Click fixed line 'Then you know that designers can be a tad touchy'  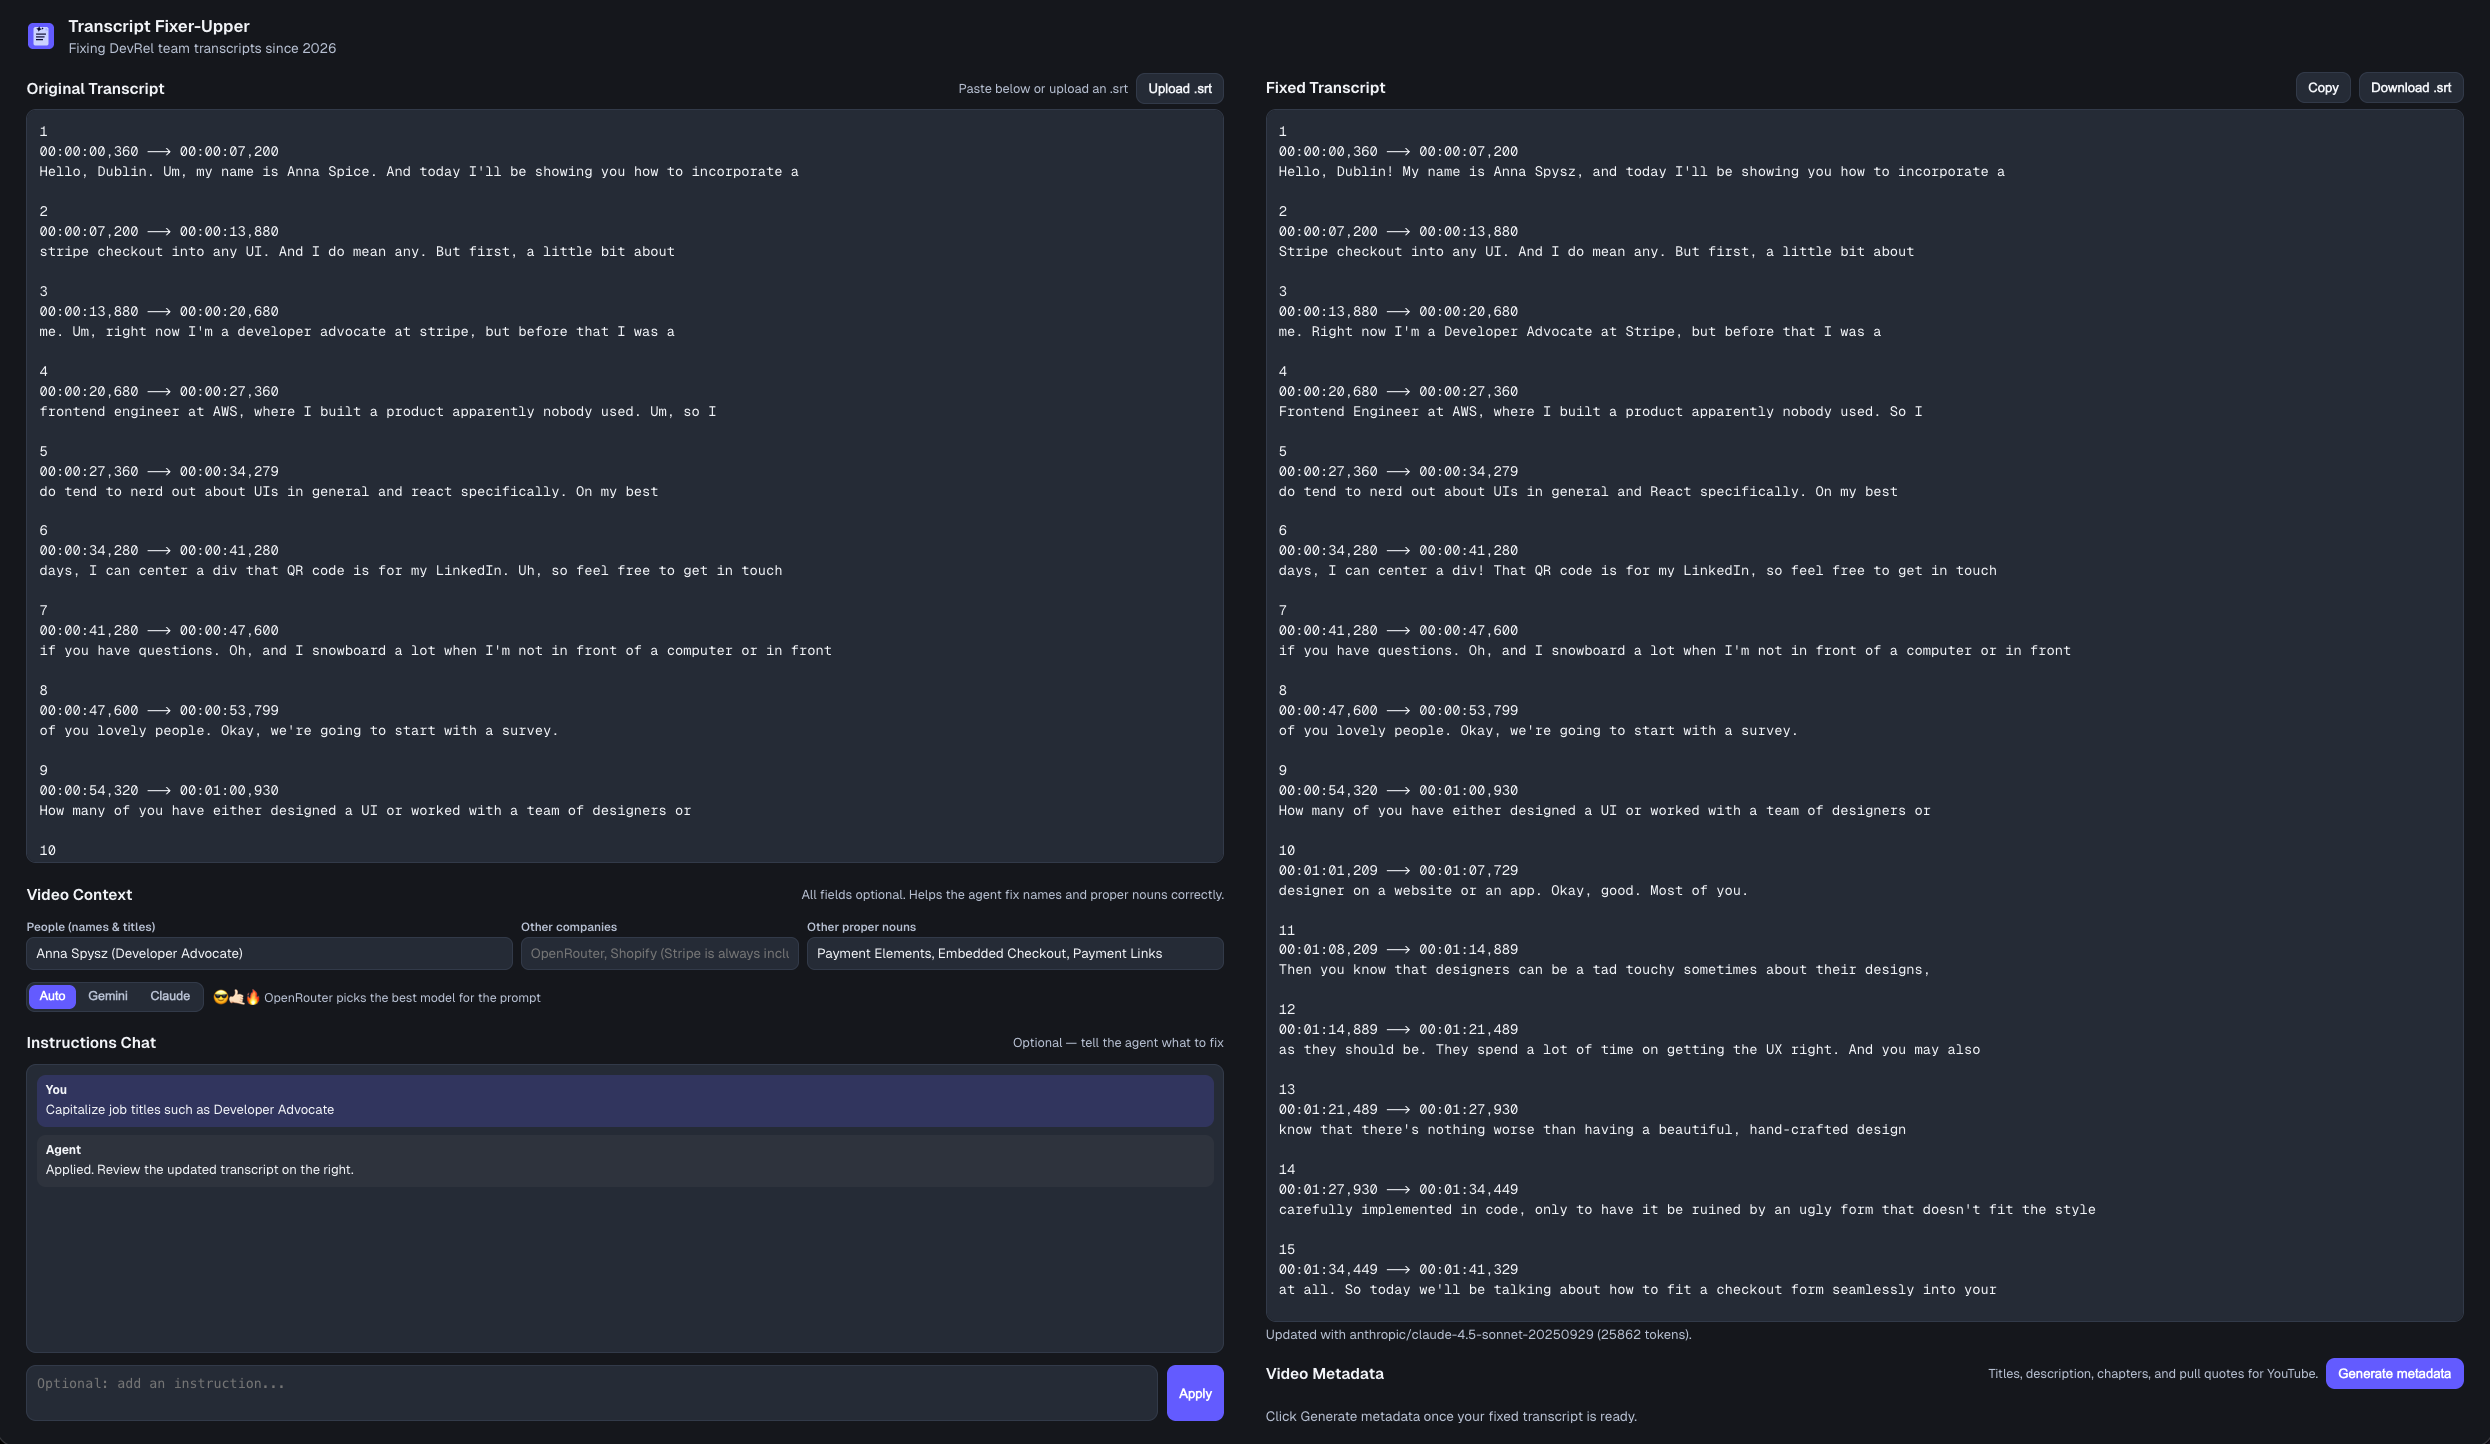coord(1604,969)
